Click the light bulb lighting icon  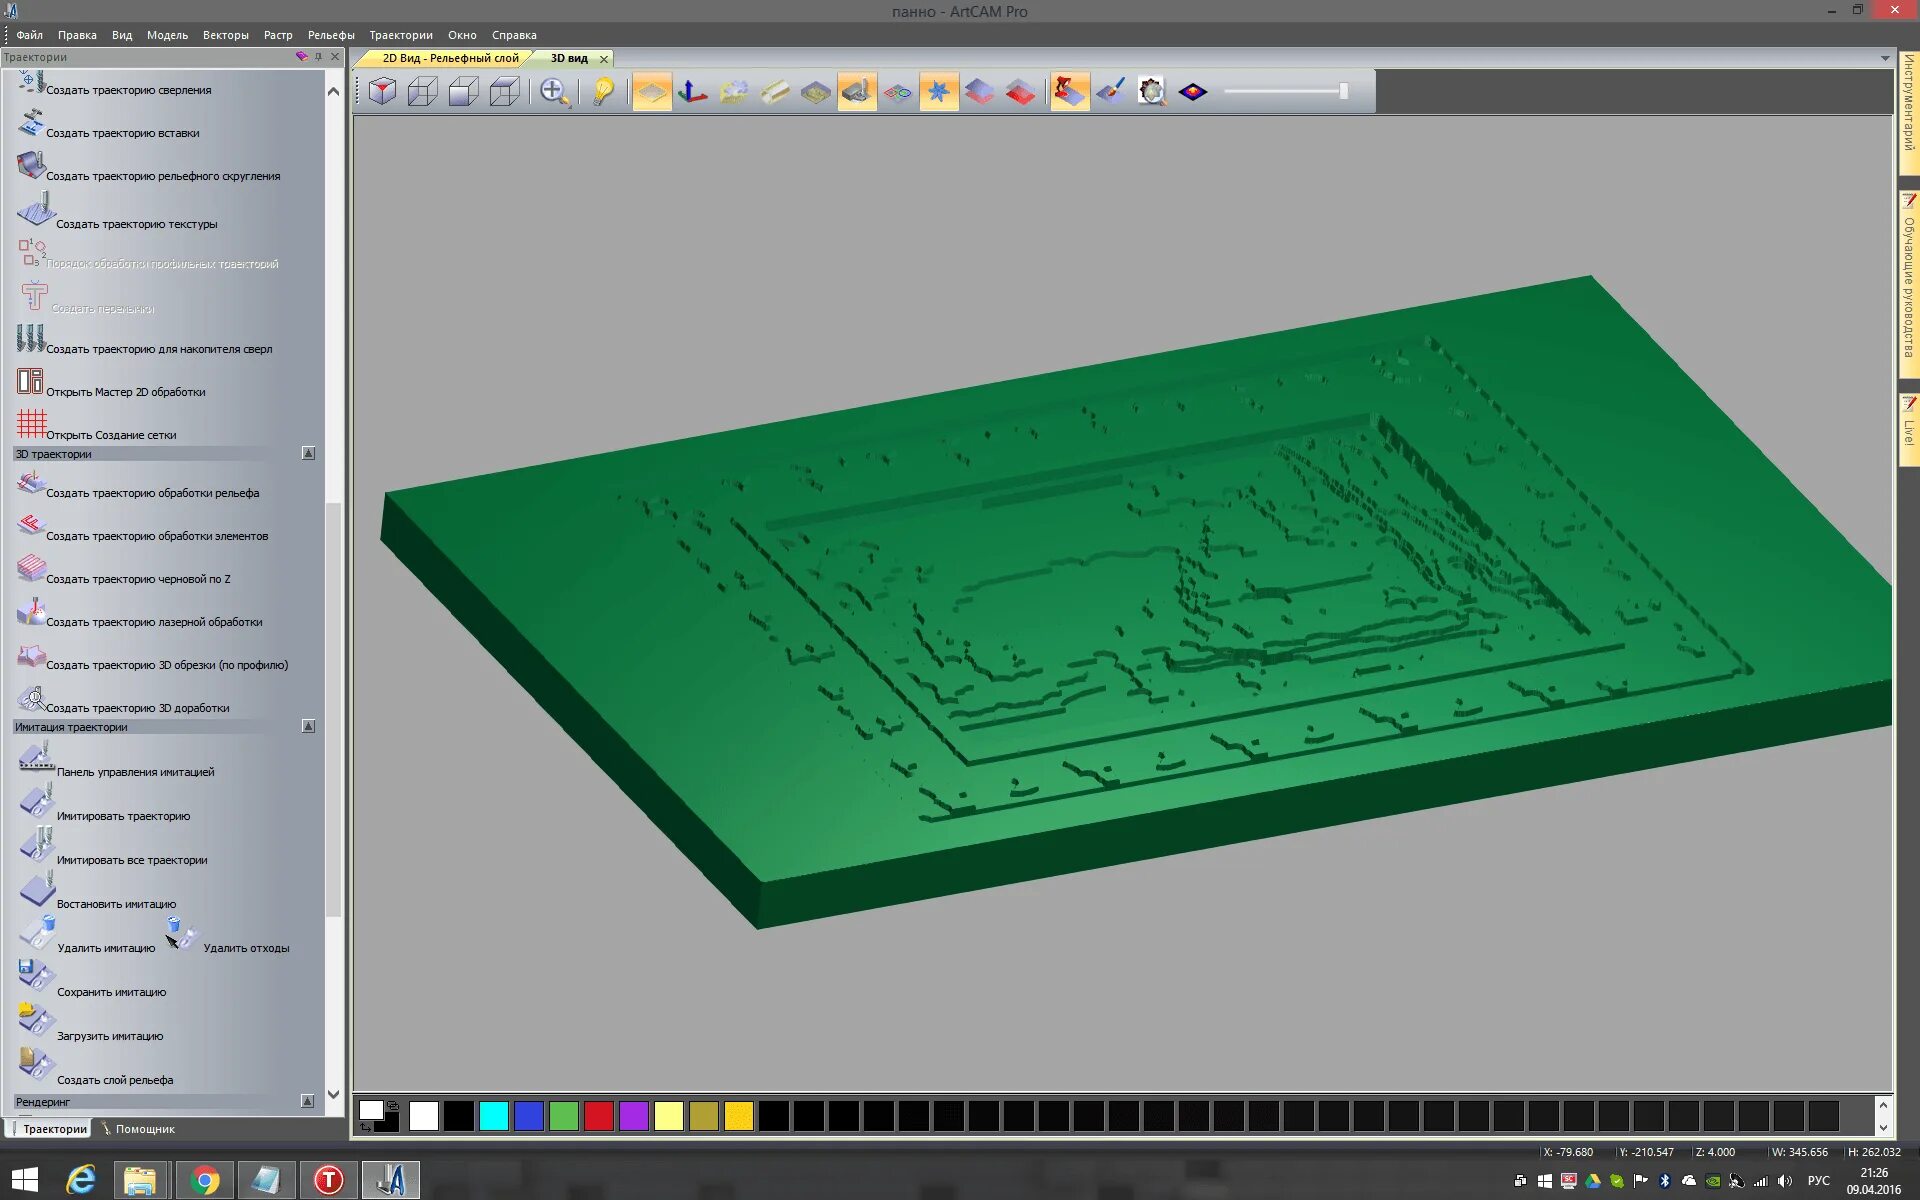[x=603, y=92]
